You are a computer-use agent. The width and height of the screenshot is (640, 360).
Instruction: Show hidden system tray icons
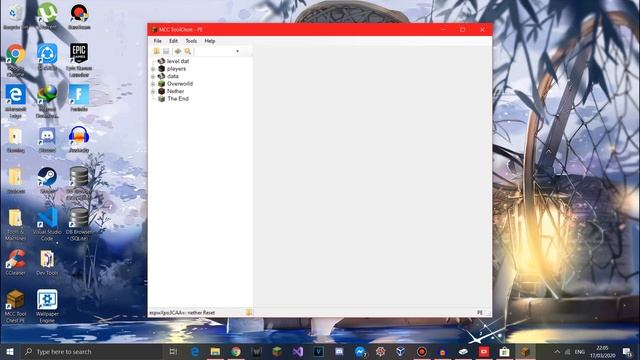[x=557, y=351]
